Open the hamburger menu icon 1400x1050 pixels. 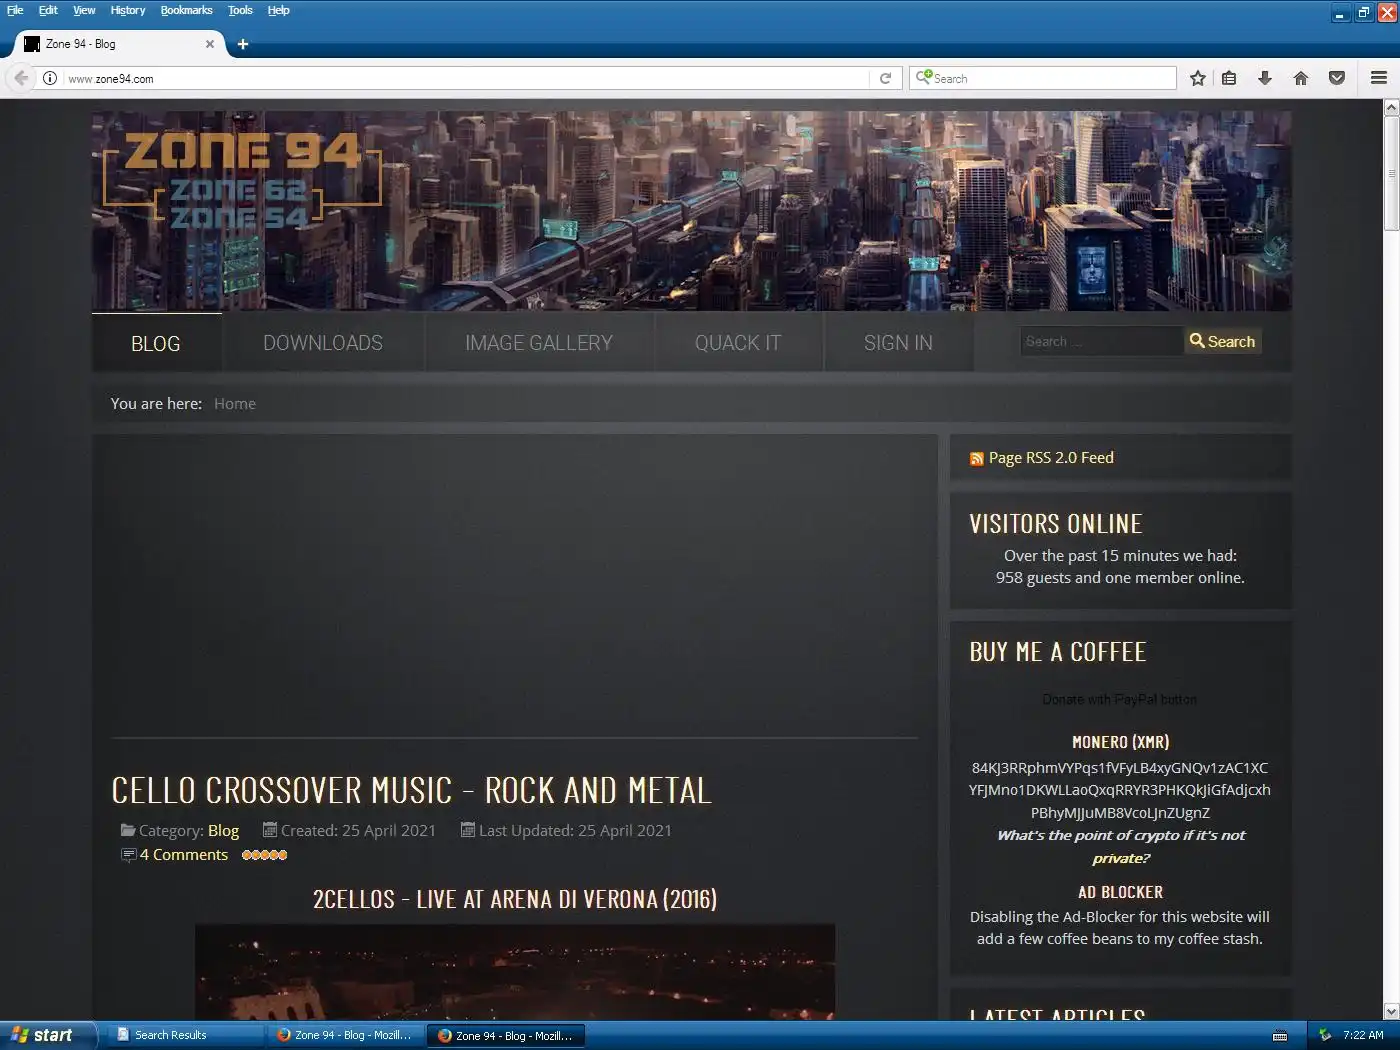pyautogui.click(x=1378, y=78)
